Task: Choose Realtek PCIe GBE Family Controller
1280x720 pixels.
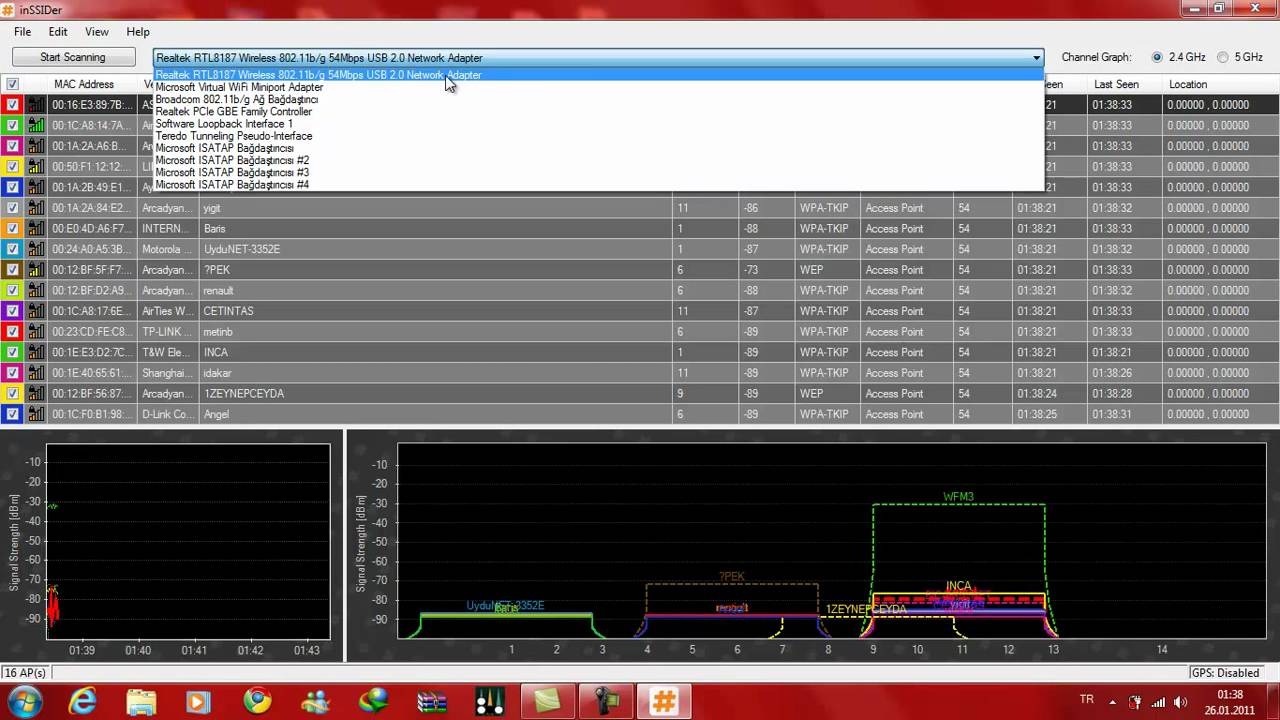Action: 598,112
